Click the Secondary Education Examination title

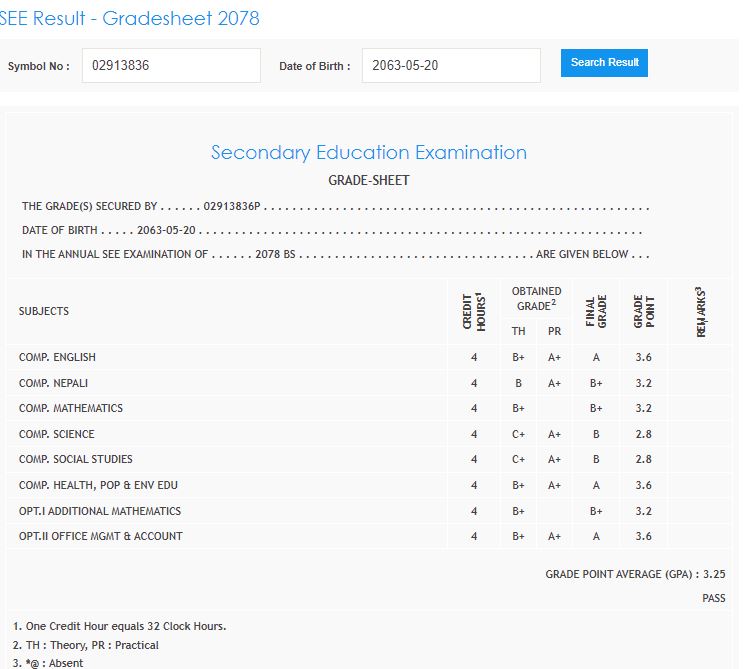pyautogui.click(x=368, y=153)
